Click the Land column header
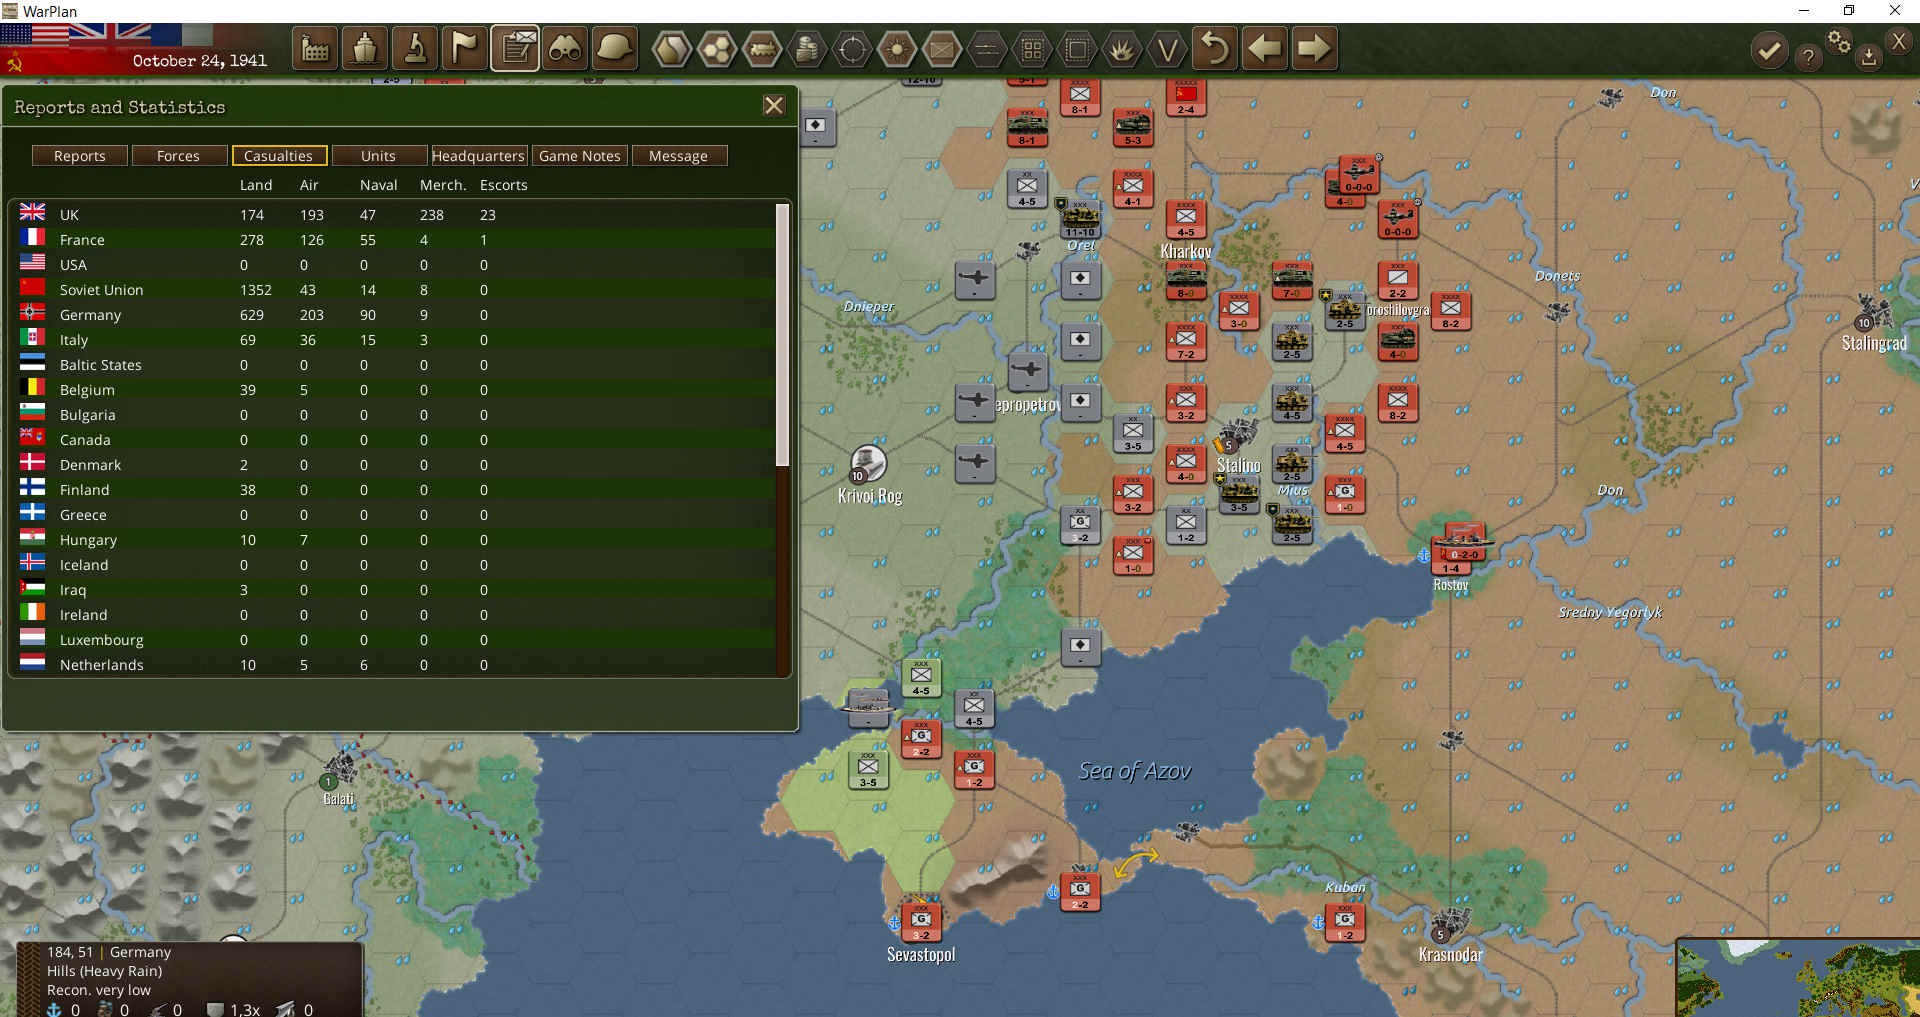Screen dimensions: 1920x1017 256,185
